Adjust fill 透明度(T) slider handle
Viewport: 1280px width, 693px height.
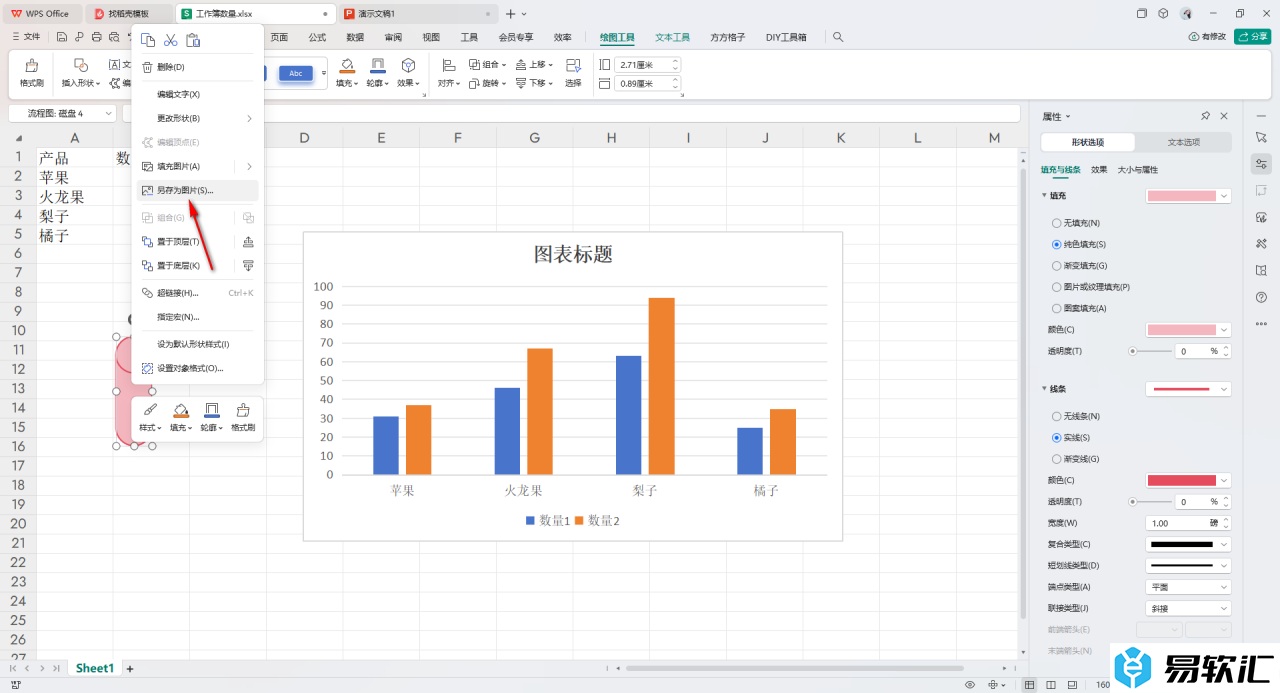pyautogui.click(x=1132, y=351)
